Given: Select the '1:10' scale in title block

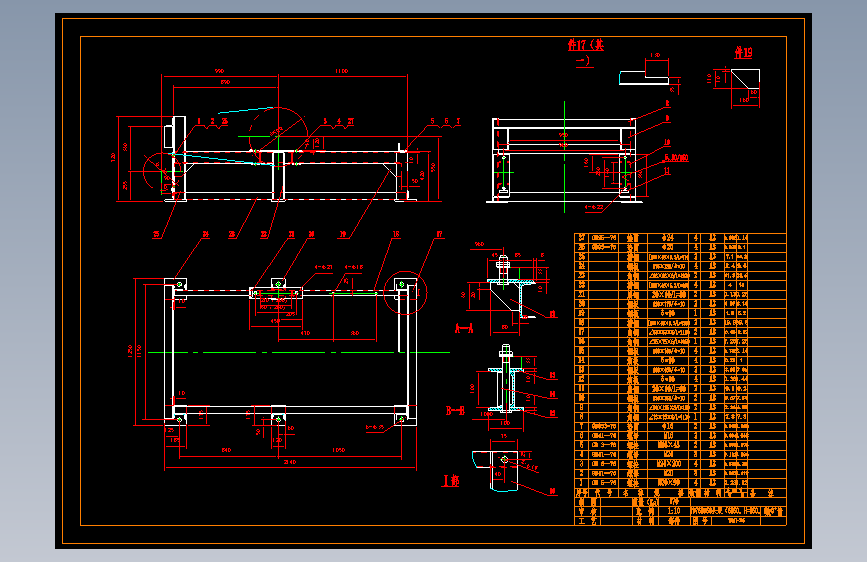Looking at the screenshot, I should click(x=674, y=511).
